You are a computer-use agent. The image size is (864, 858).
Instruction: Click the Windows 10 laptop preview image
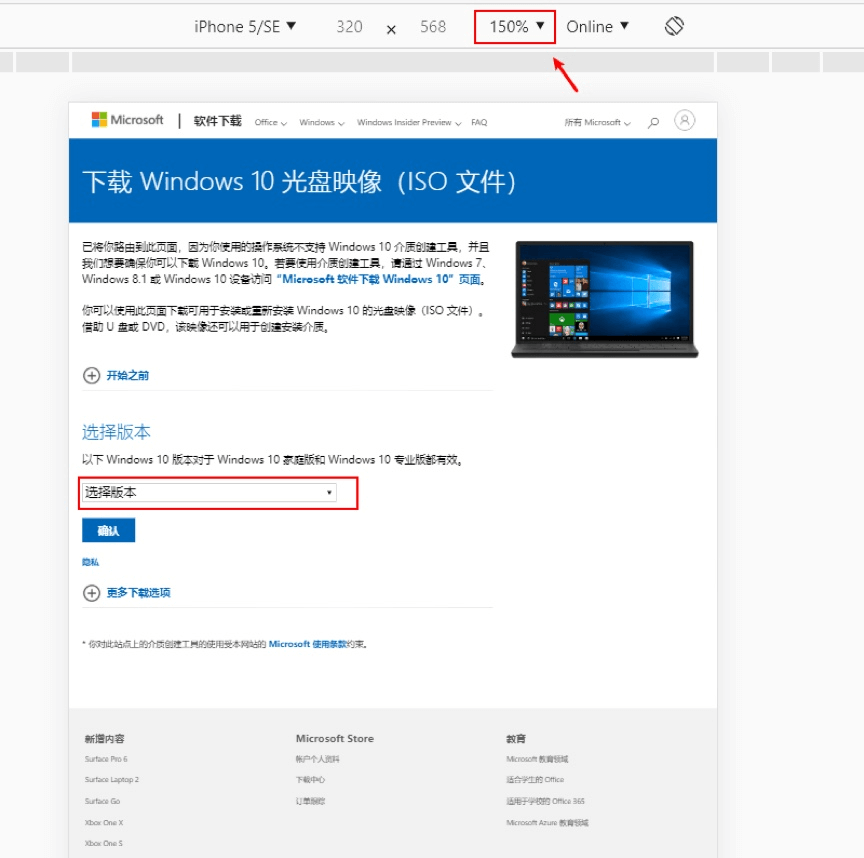pyautogui.click(x=604, y=297)
